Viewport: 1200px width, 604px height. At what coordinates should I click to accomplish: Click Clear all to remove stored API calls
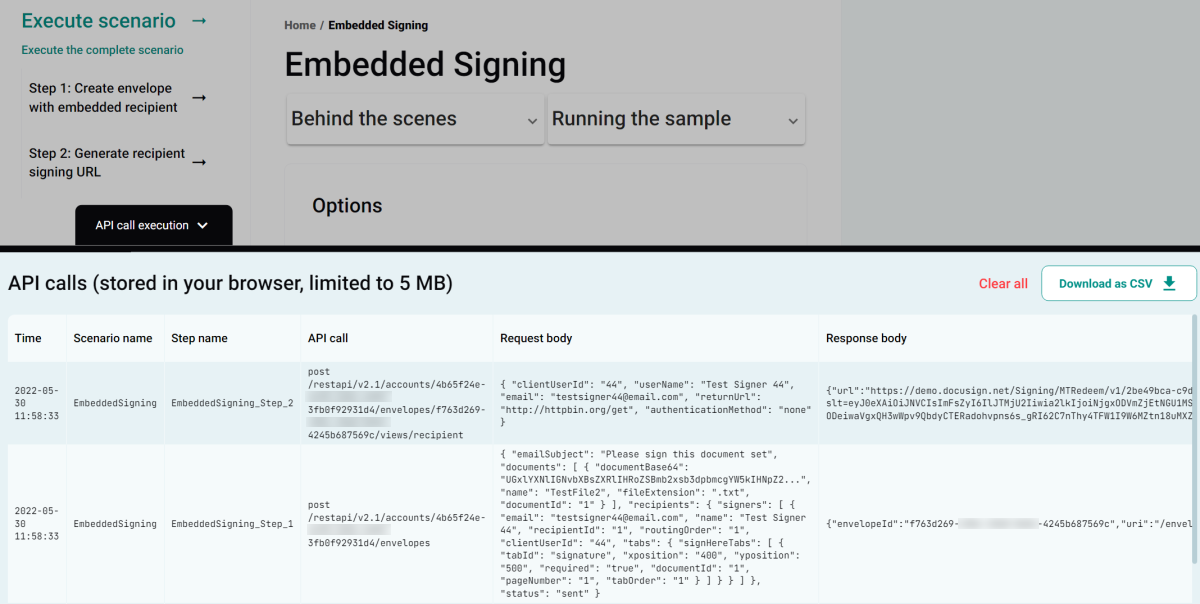tap(1003, 283)
